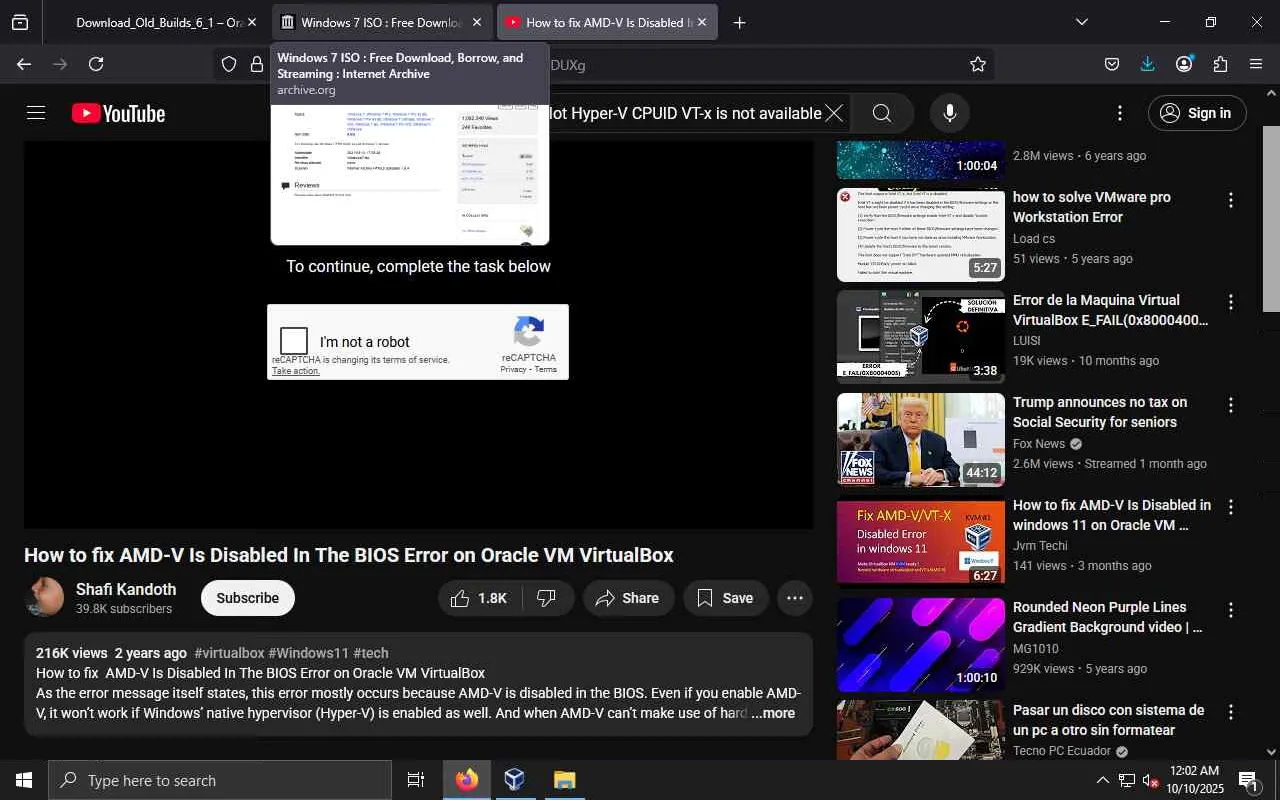This screenshot has height=800, width=1280.
Task: List all open tabs with the chevron
Action: [x=1082, y=22]
